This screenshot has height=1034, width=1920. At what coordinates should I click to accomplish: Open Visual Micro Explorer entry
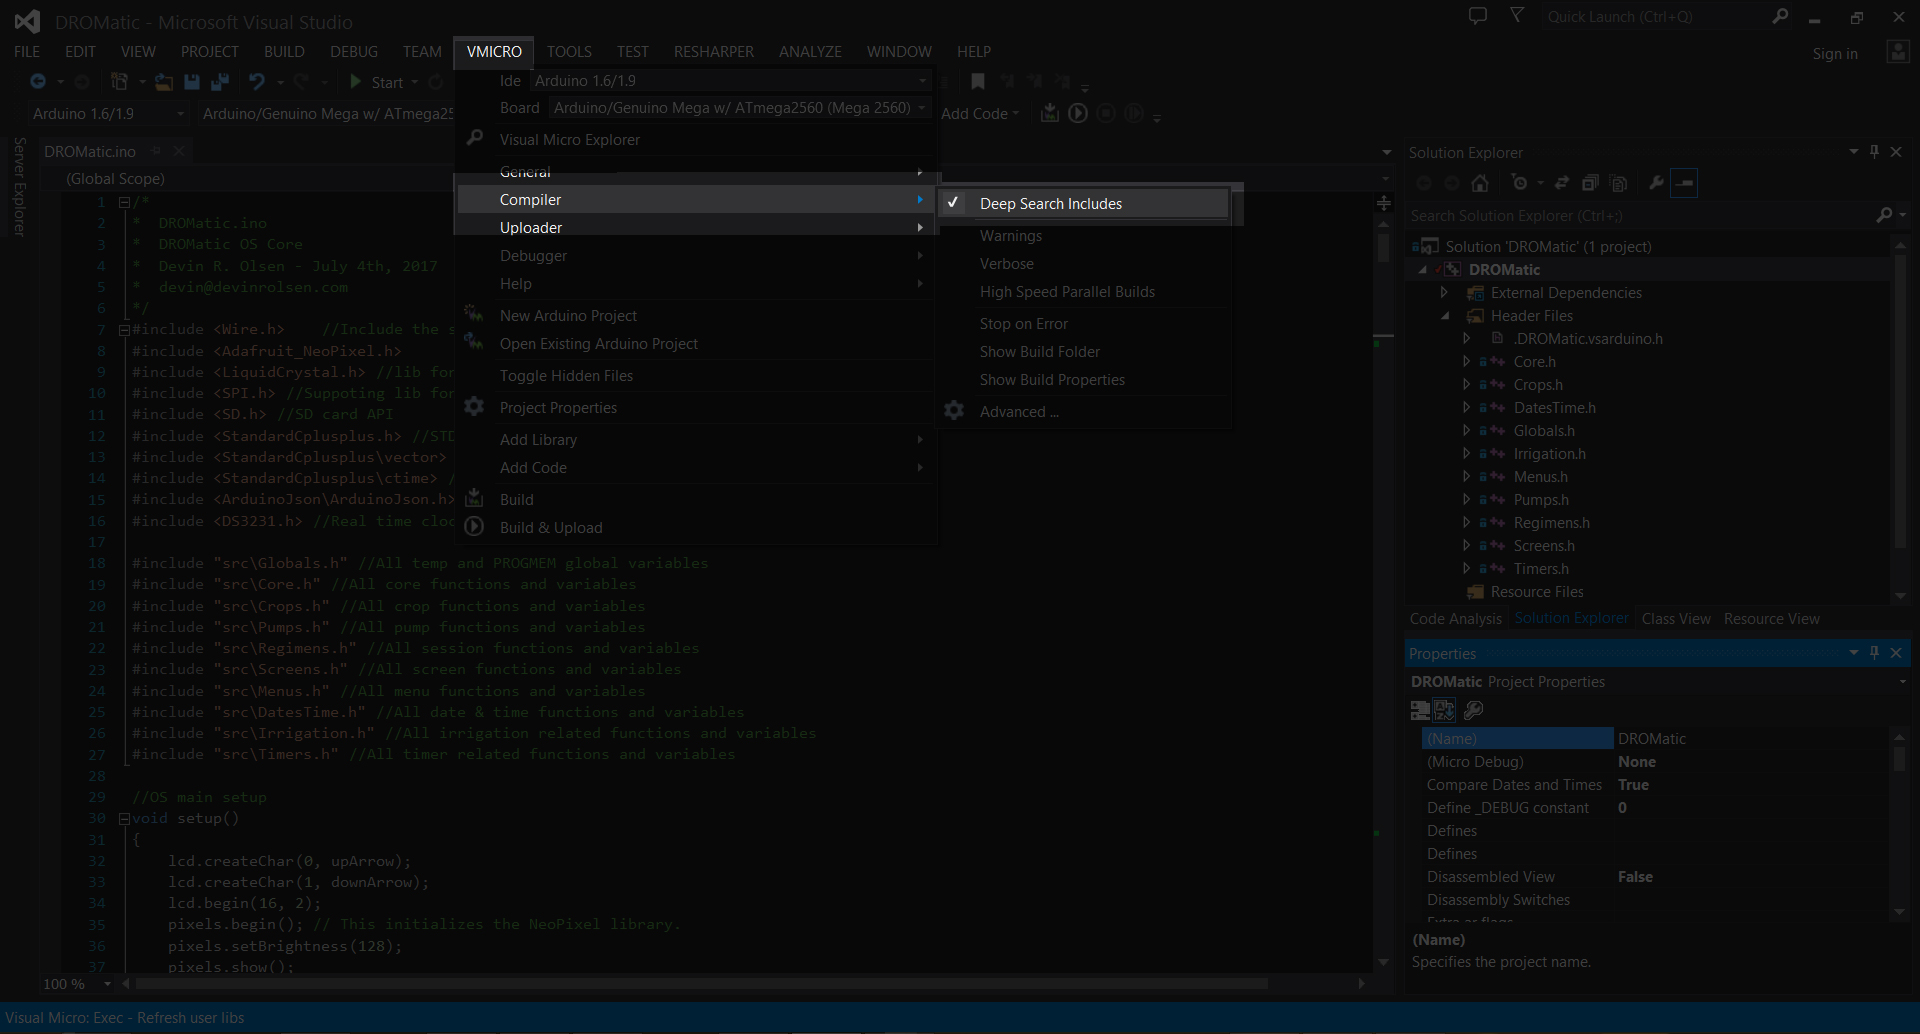pos(696,140)
